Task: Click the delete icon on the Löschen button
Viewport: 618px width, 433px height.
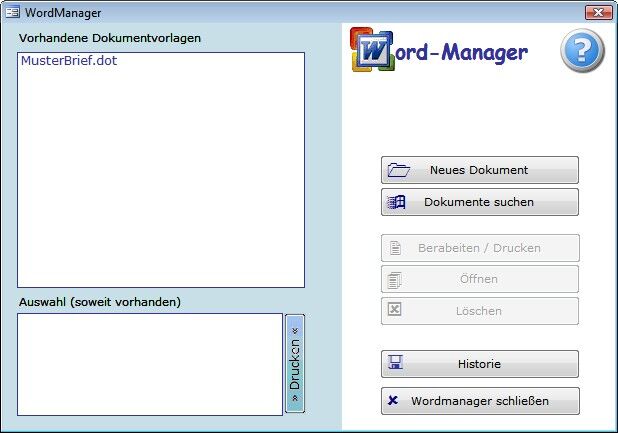Action: [395, 311]
